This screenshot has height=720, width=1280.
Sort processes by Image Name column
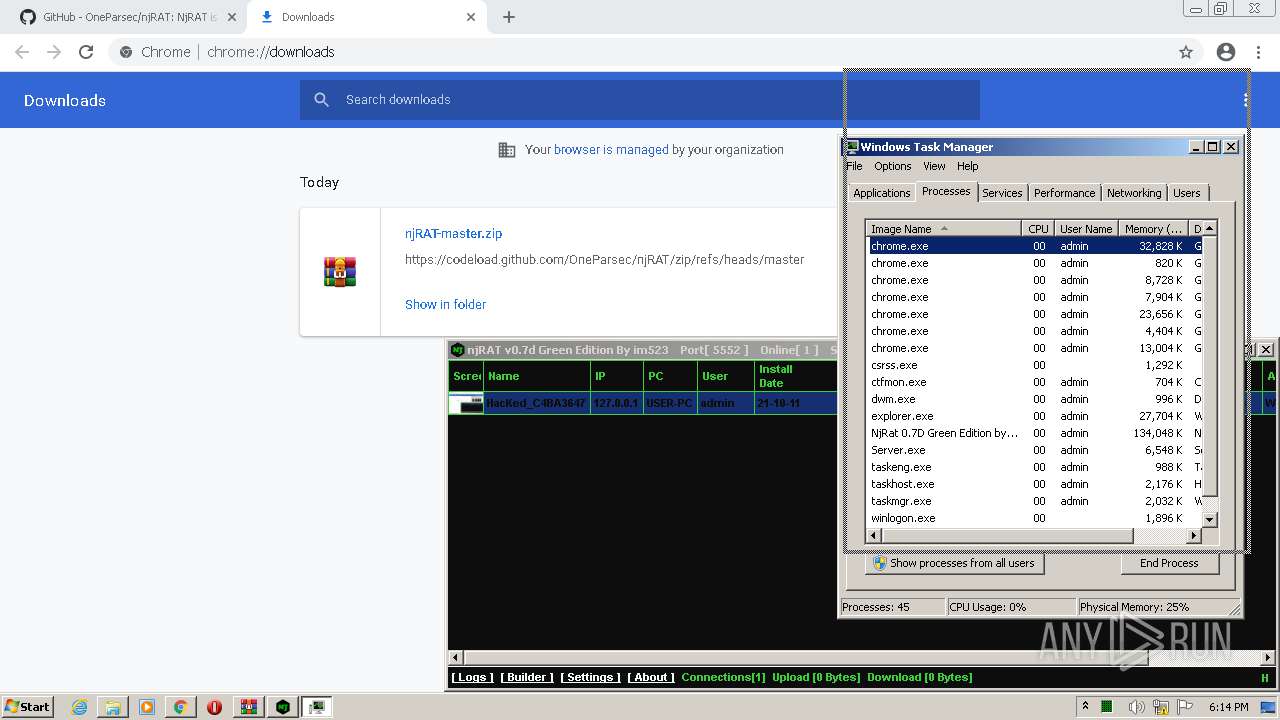click(944, 229)
